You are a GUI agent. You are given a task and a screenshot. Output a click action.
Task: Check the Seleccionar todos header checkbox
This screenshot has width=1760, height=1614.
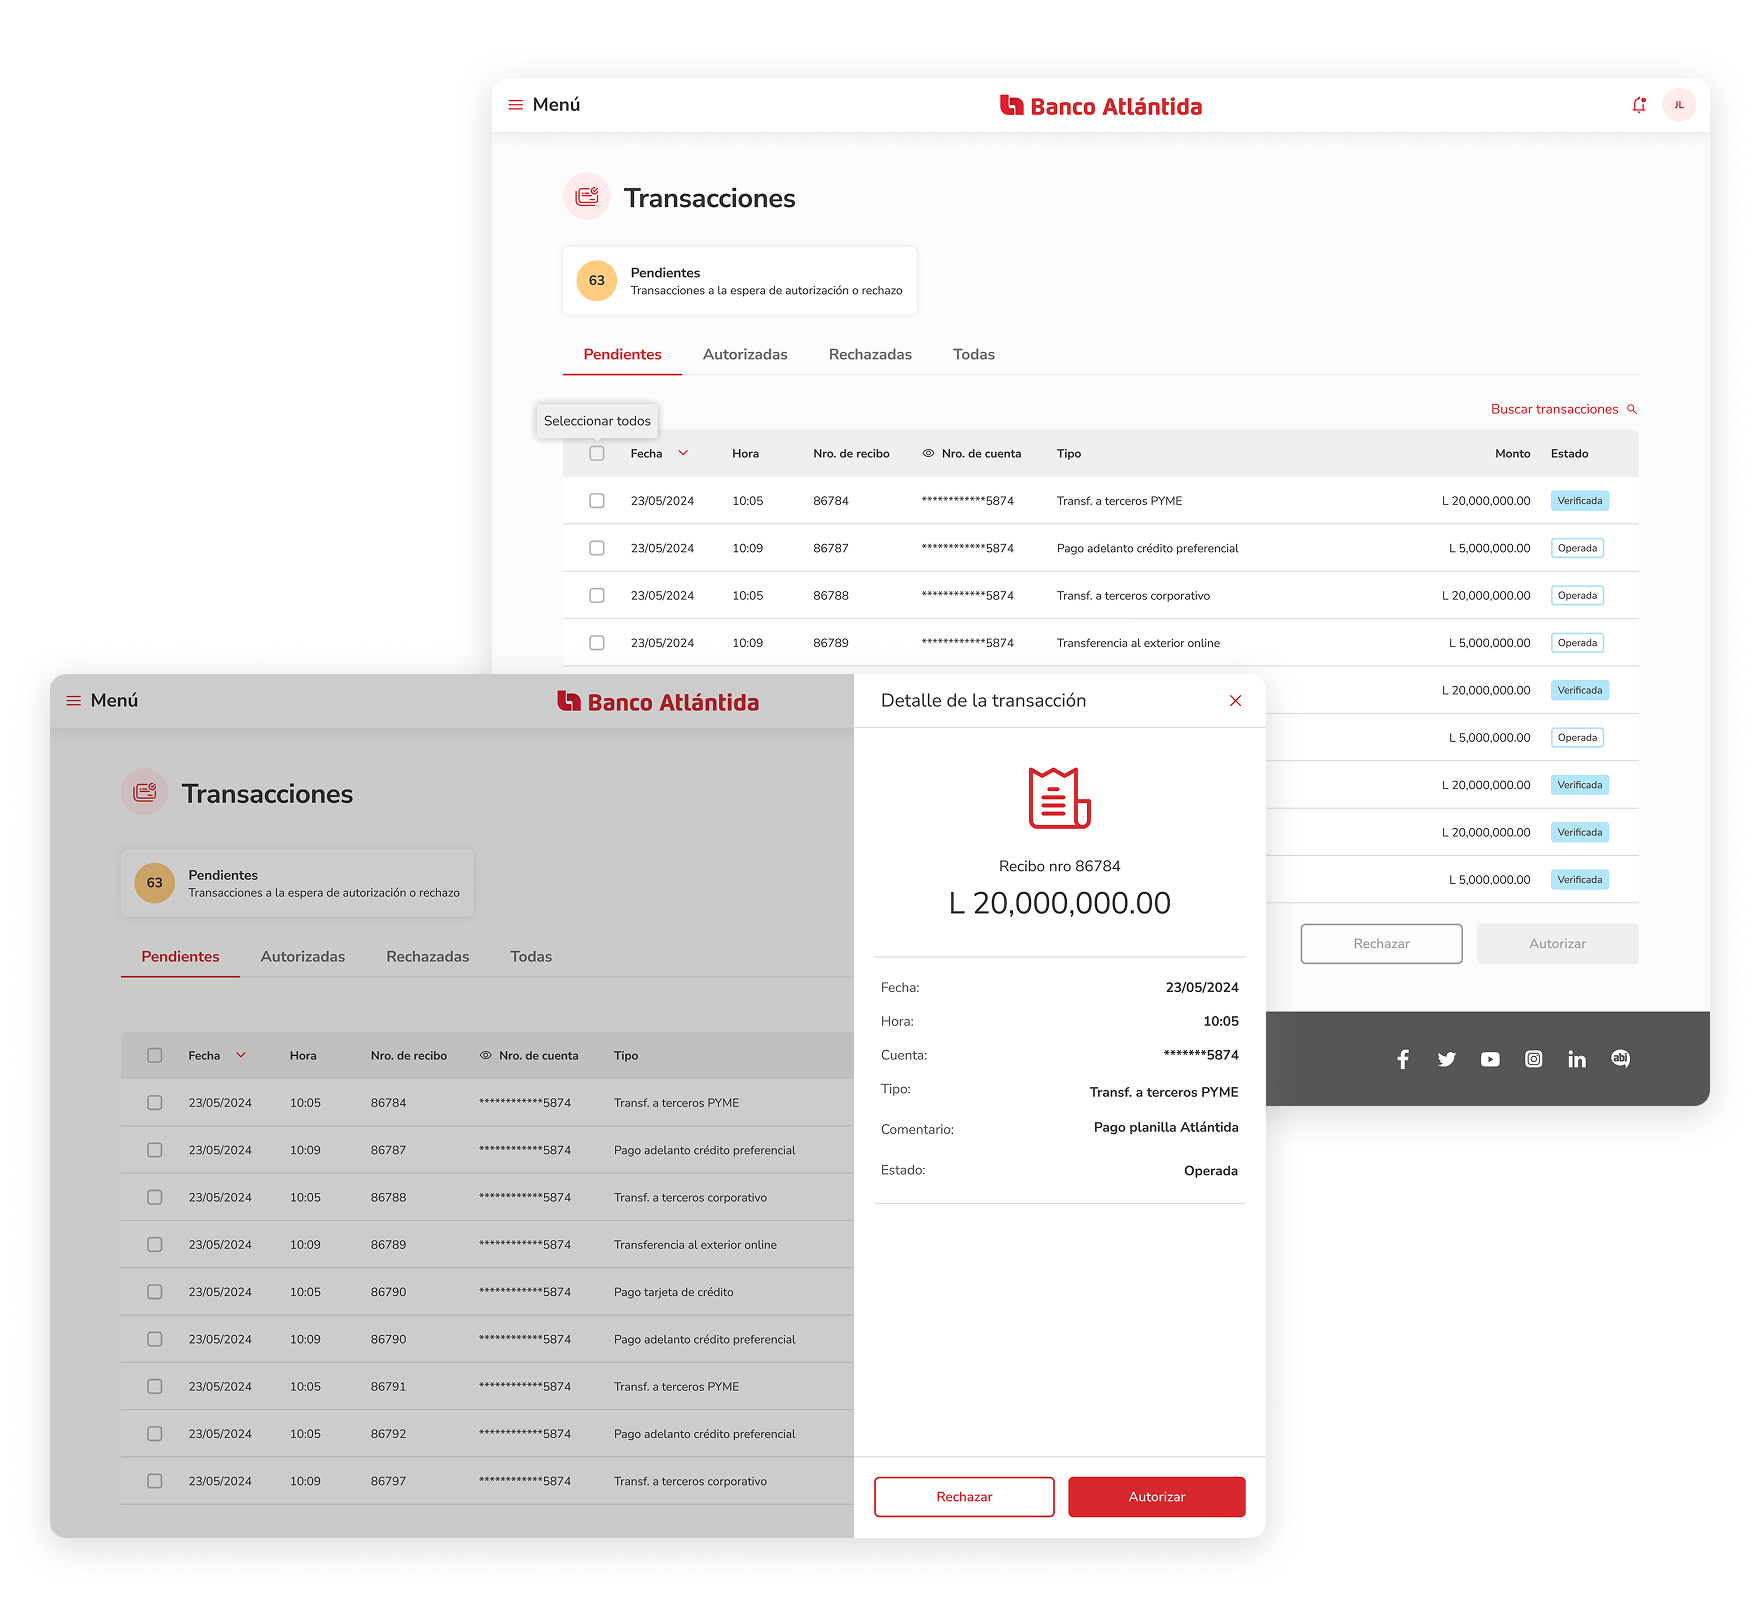pyautogui.click(x=597, y=454)
